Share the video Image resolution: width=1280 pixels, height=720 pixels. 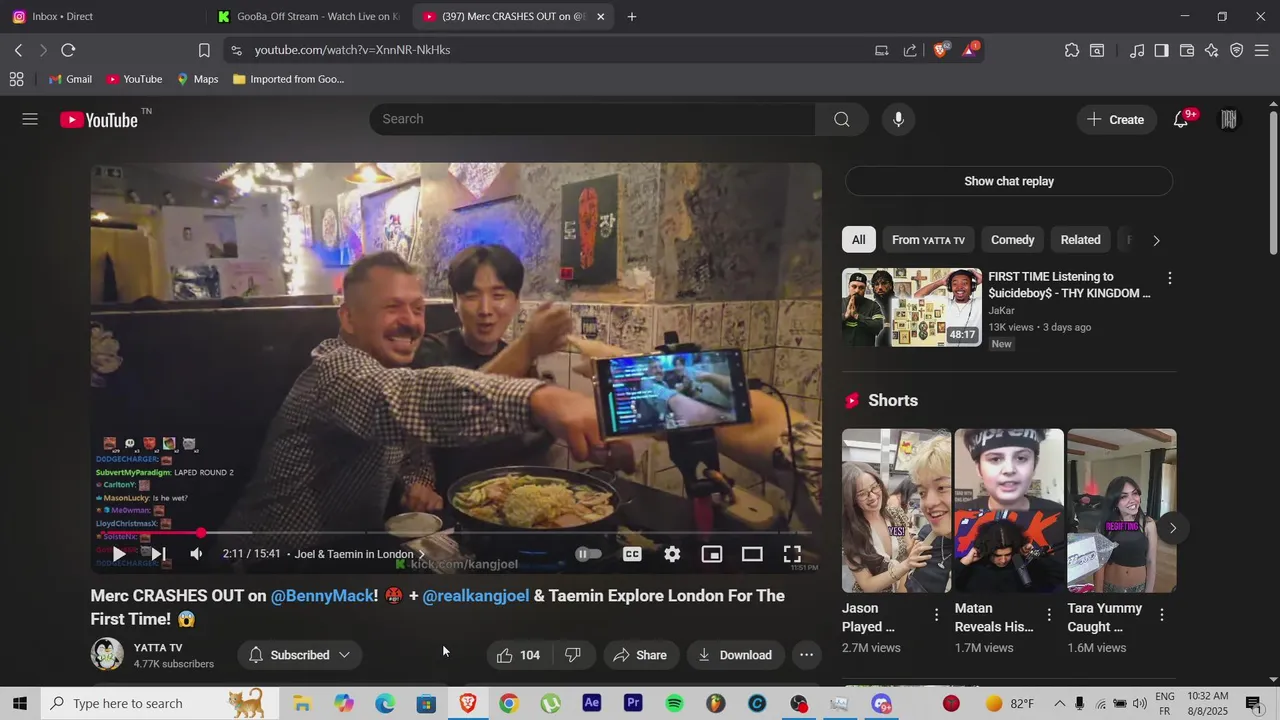(640, 655)
